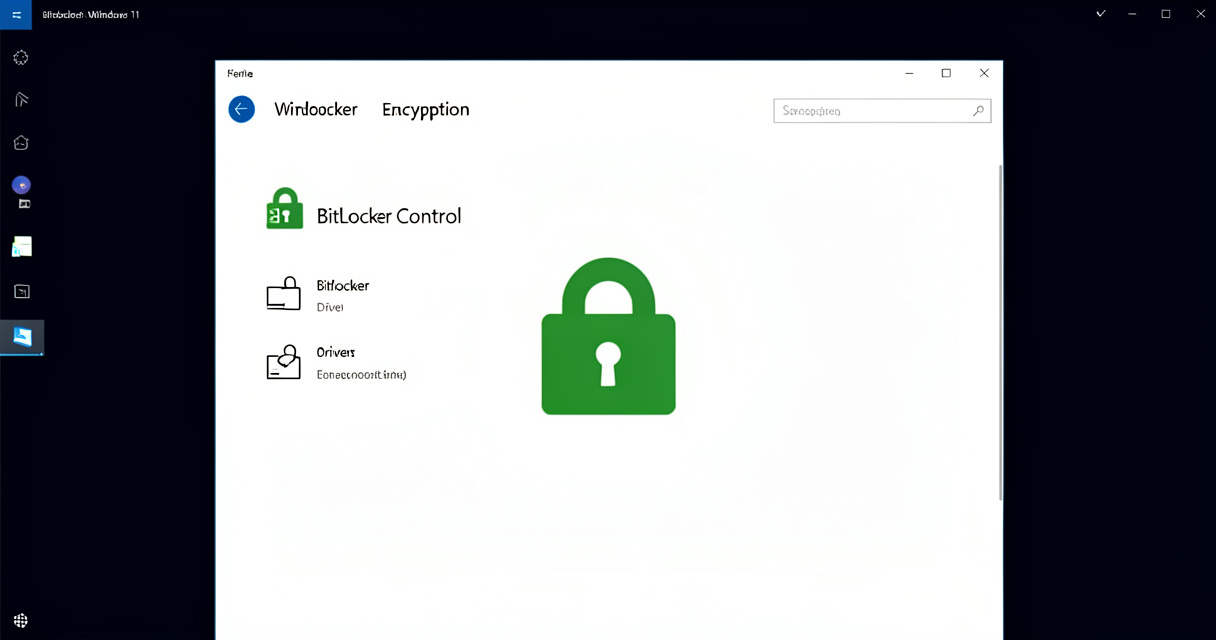Maximize the inner BitLocker window

946,73
